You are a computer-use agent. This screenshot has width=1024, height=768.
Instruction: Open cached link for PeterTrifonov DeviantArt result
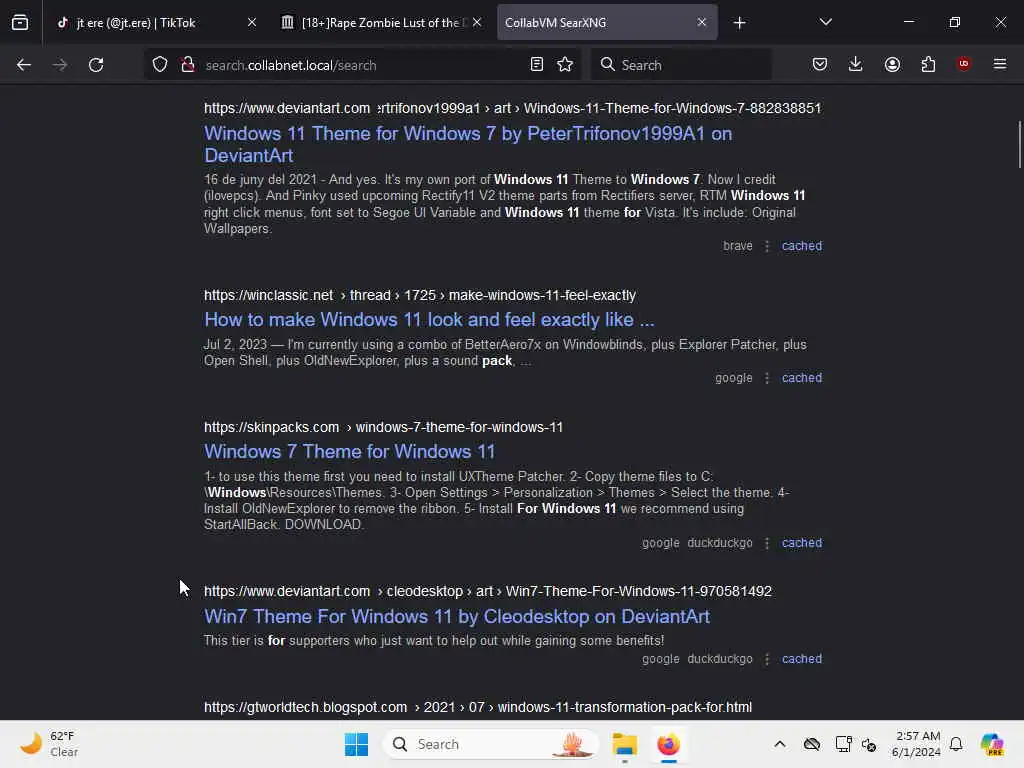pos(802,246)
